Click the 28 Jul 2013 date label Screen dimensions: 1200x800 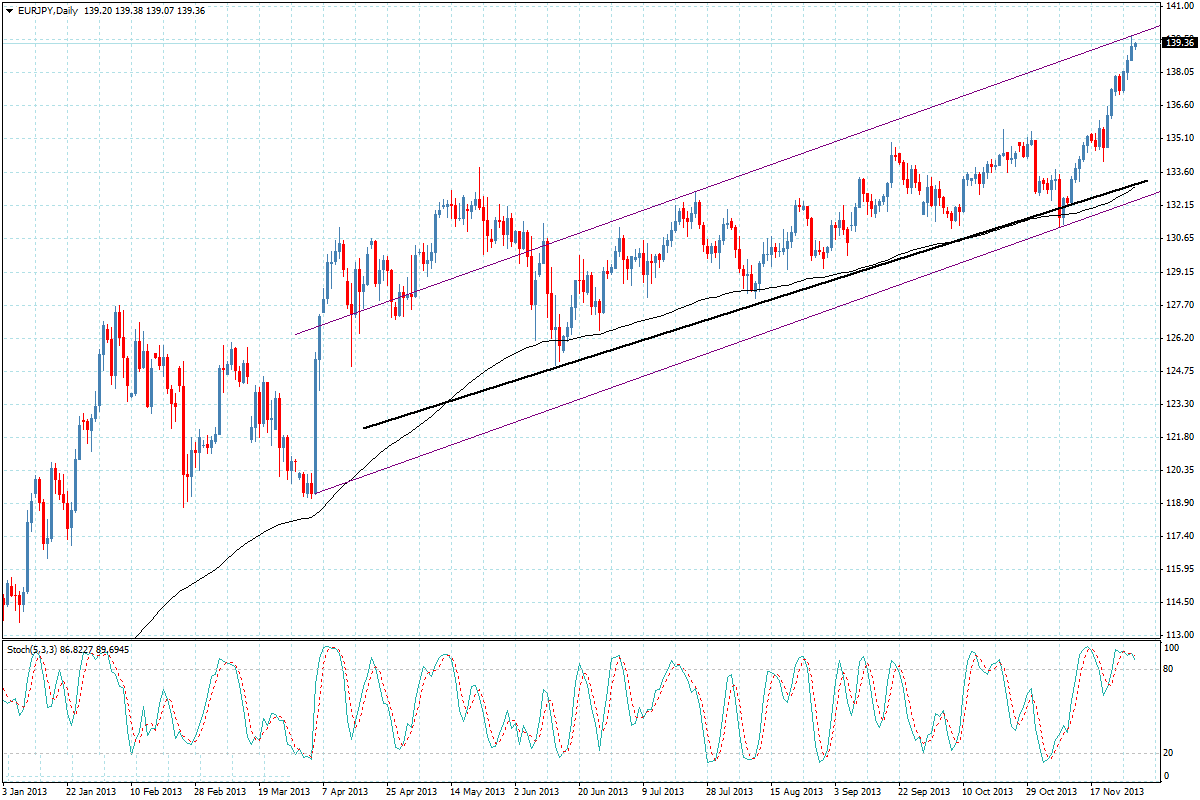click(x=729, y=791)
